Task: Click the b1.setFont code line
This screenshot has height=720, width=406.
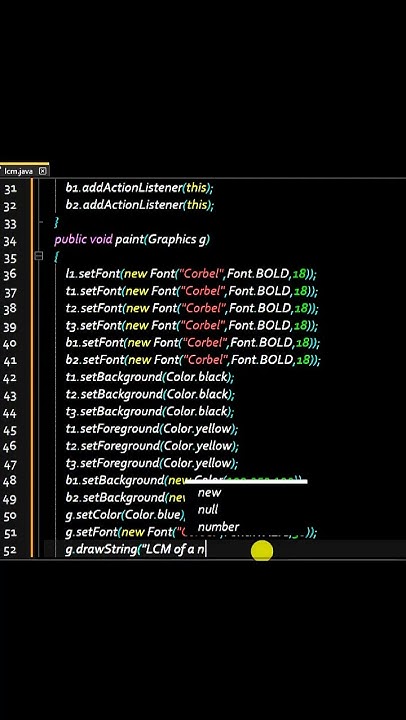Action: click(192, 343)
